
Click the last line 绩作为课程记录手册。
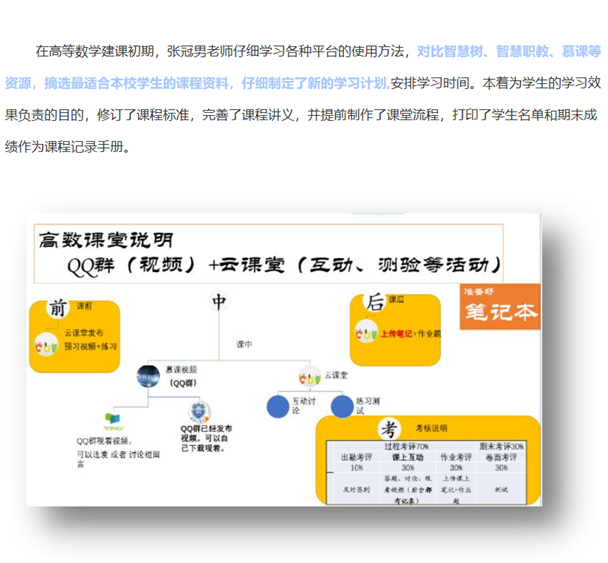tap(68, 147)
